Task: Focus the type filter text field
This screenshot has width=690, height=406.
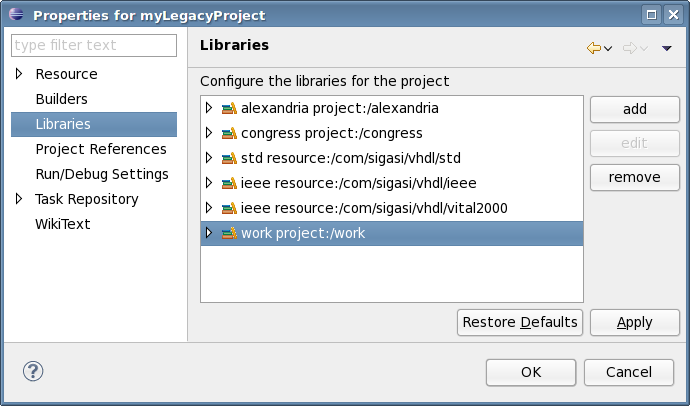Action: (94, 45)
